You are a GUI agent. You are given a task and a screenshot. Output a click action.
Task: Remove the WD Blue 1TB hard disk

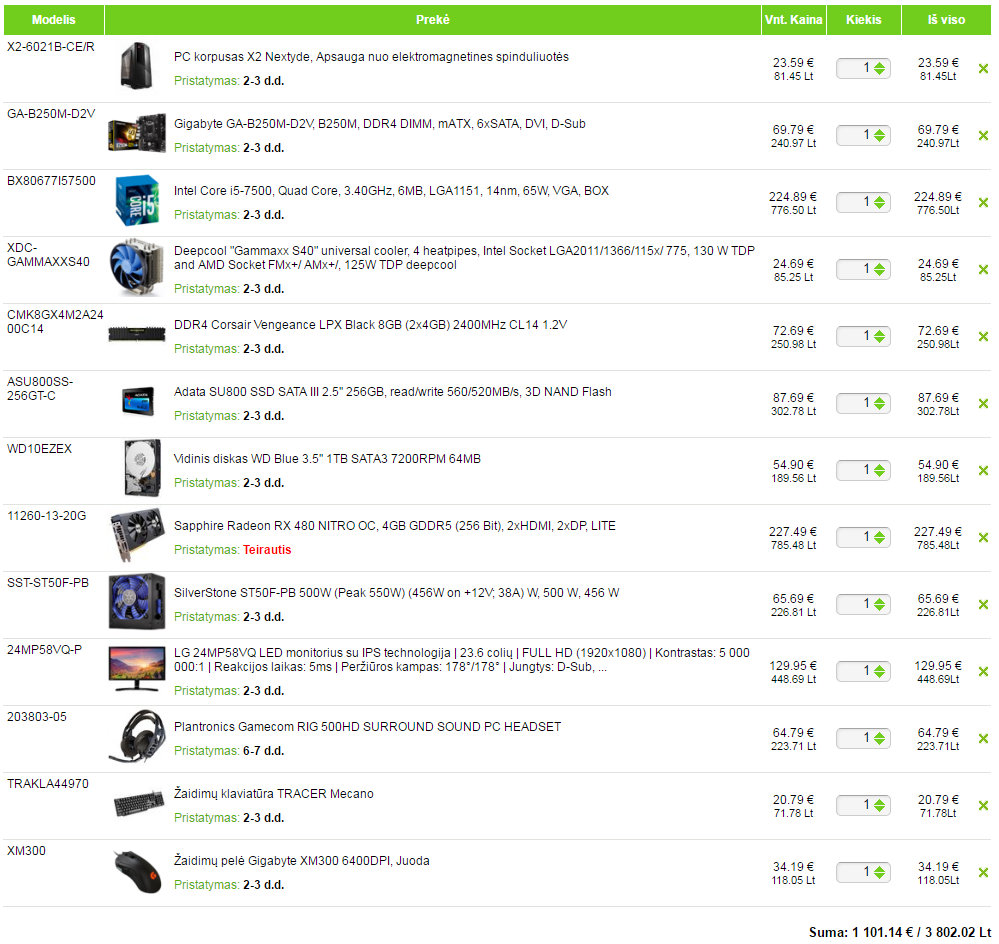(983, 471)
